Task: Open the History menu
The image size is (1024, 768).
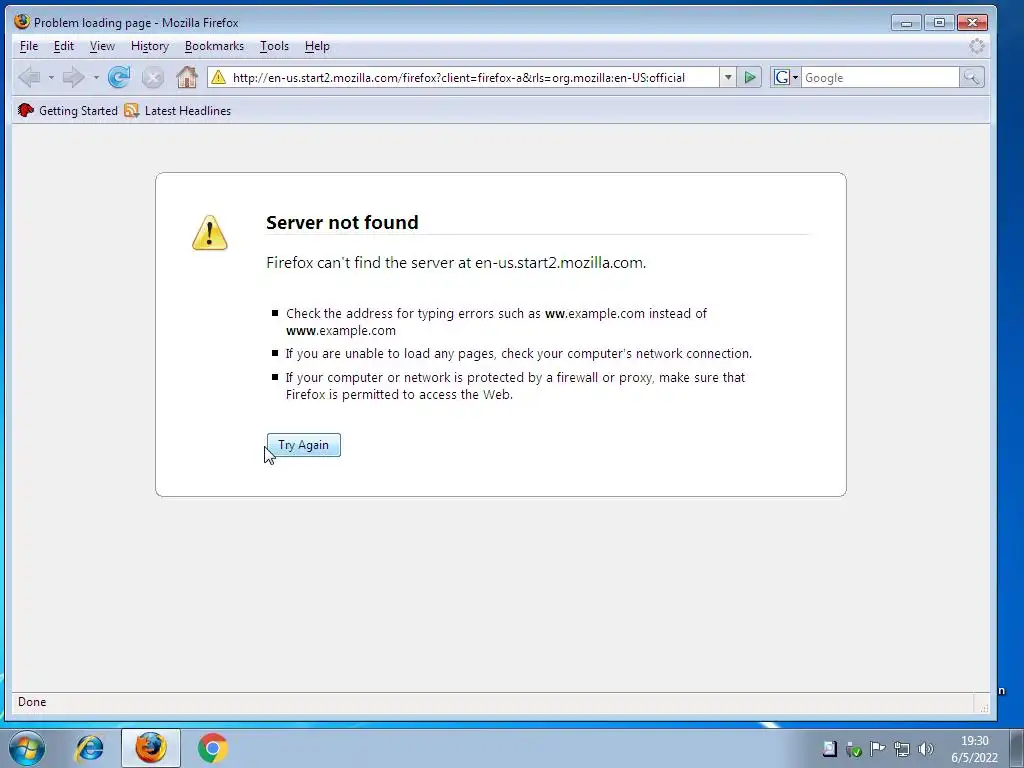Action: click(150, 46)
